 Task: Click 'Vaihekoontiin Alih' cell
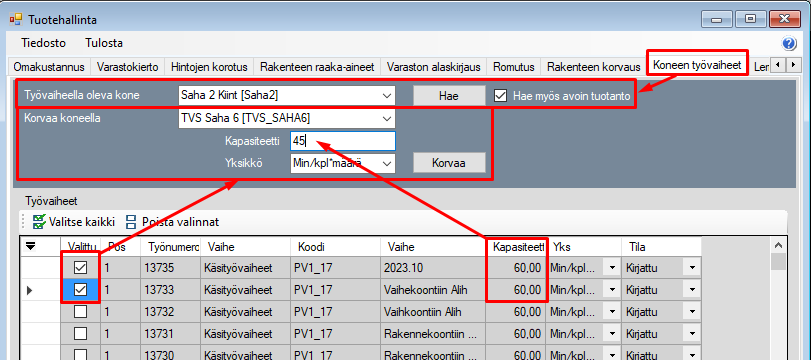(433, 290)
